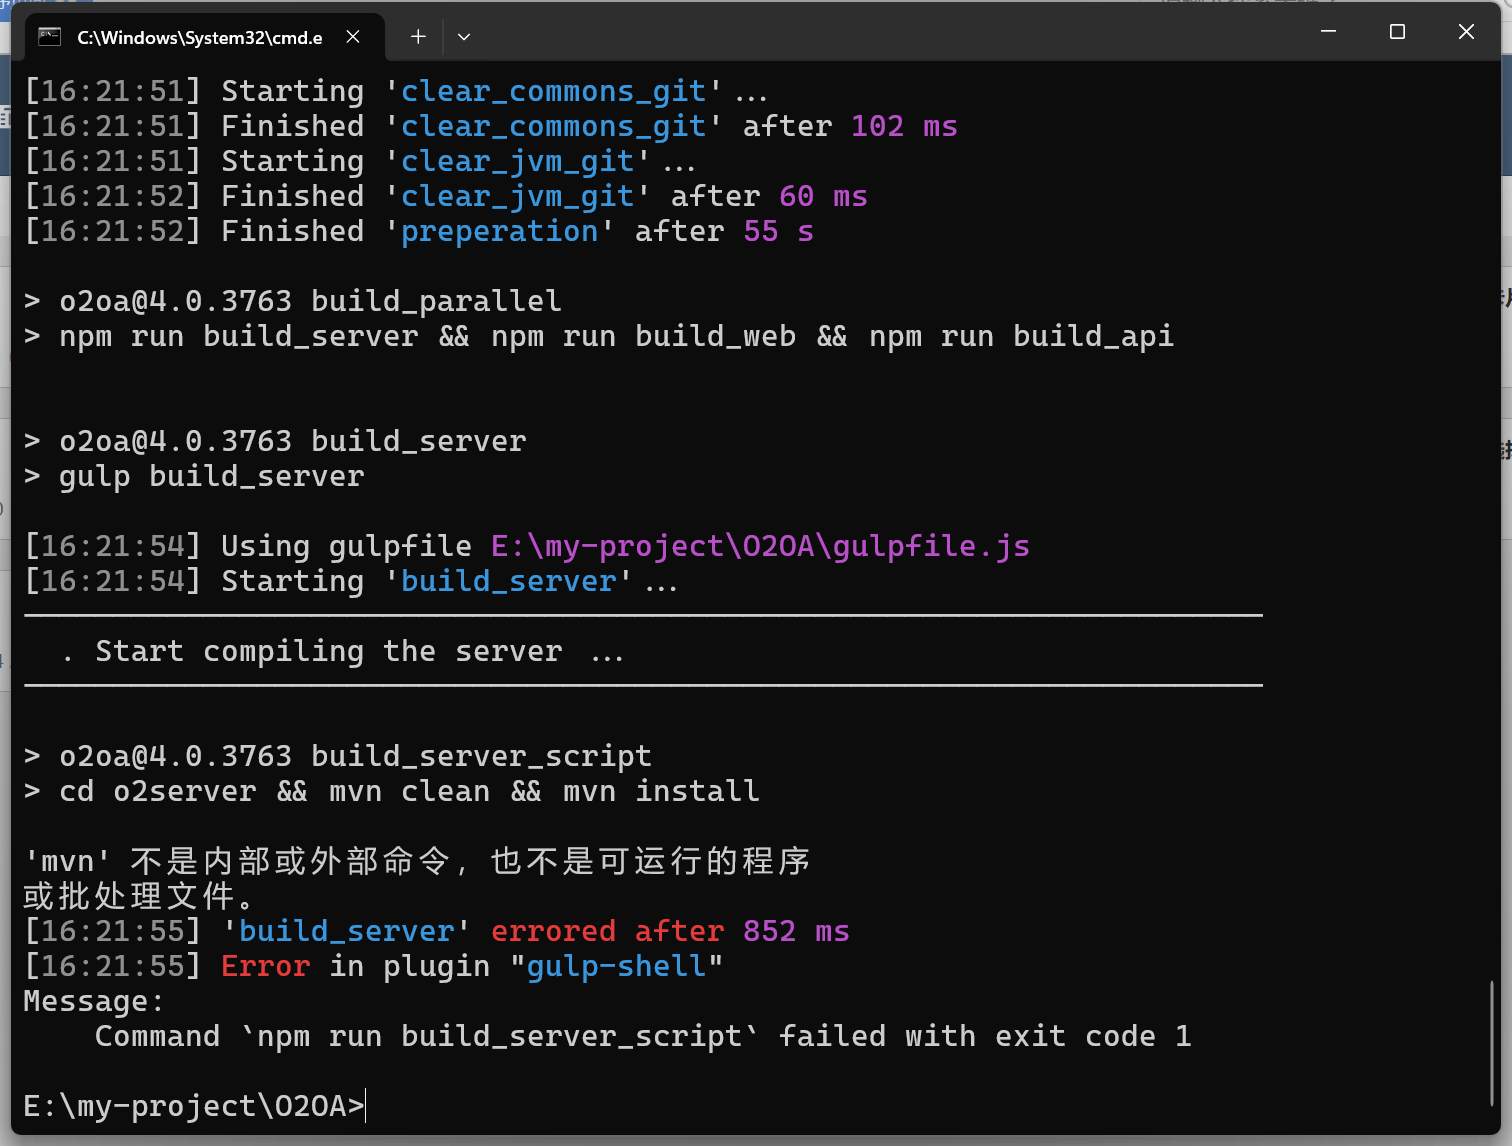Expand the new tab profile dropdown chevron
The image size is (1512, 1146).
(464, 37)
